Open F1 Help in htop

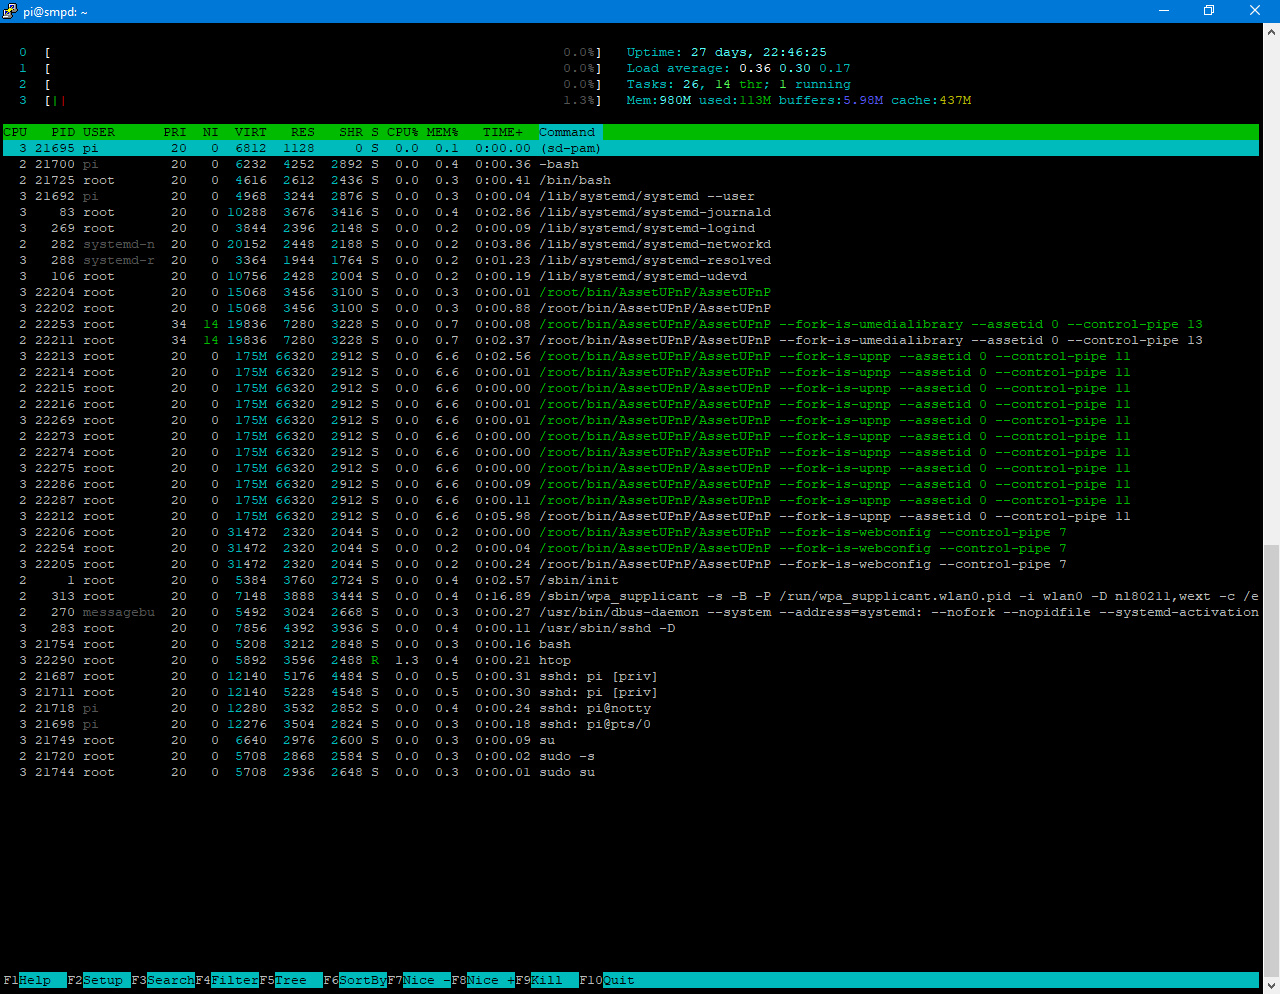click(34, 980)
